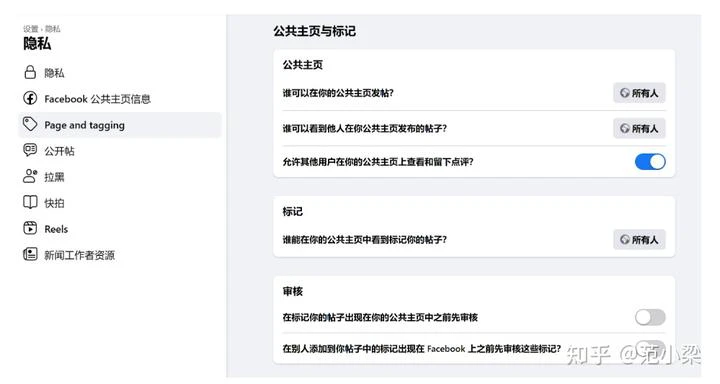Click the newspaper icon for 新闻工作者资源
The height and width of the screenshot is (384, 720).
(x=30, y=254)
